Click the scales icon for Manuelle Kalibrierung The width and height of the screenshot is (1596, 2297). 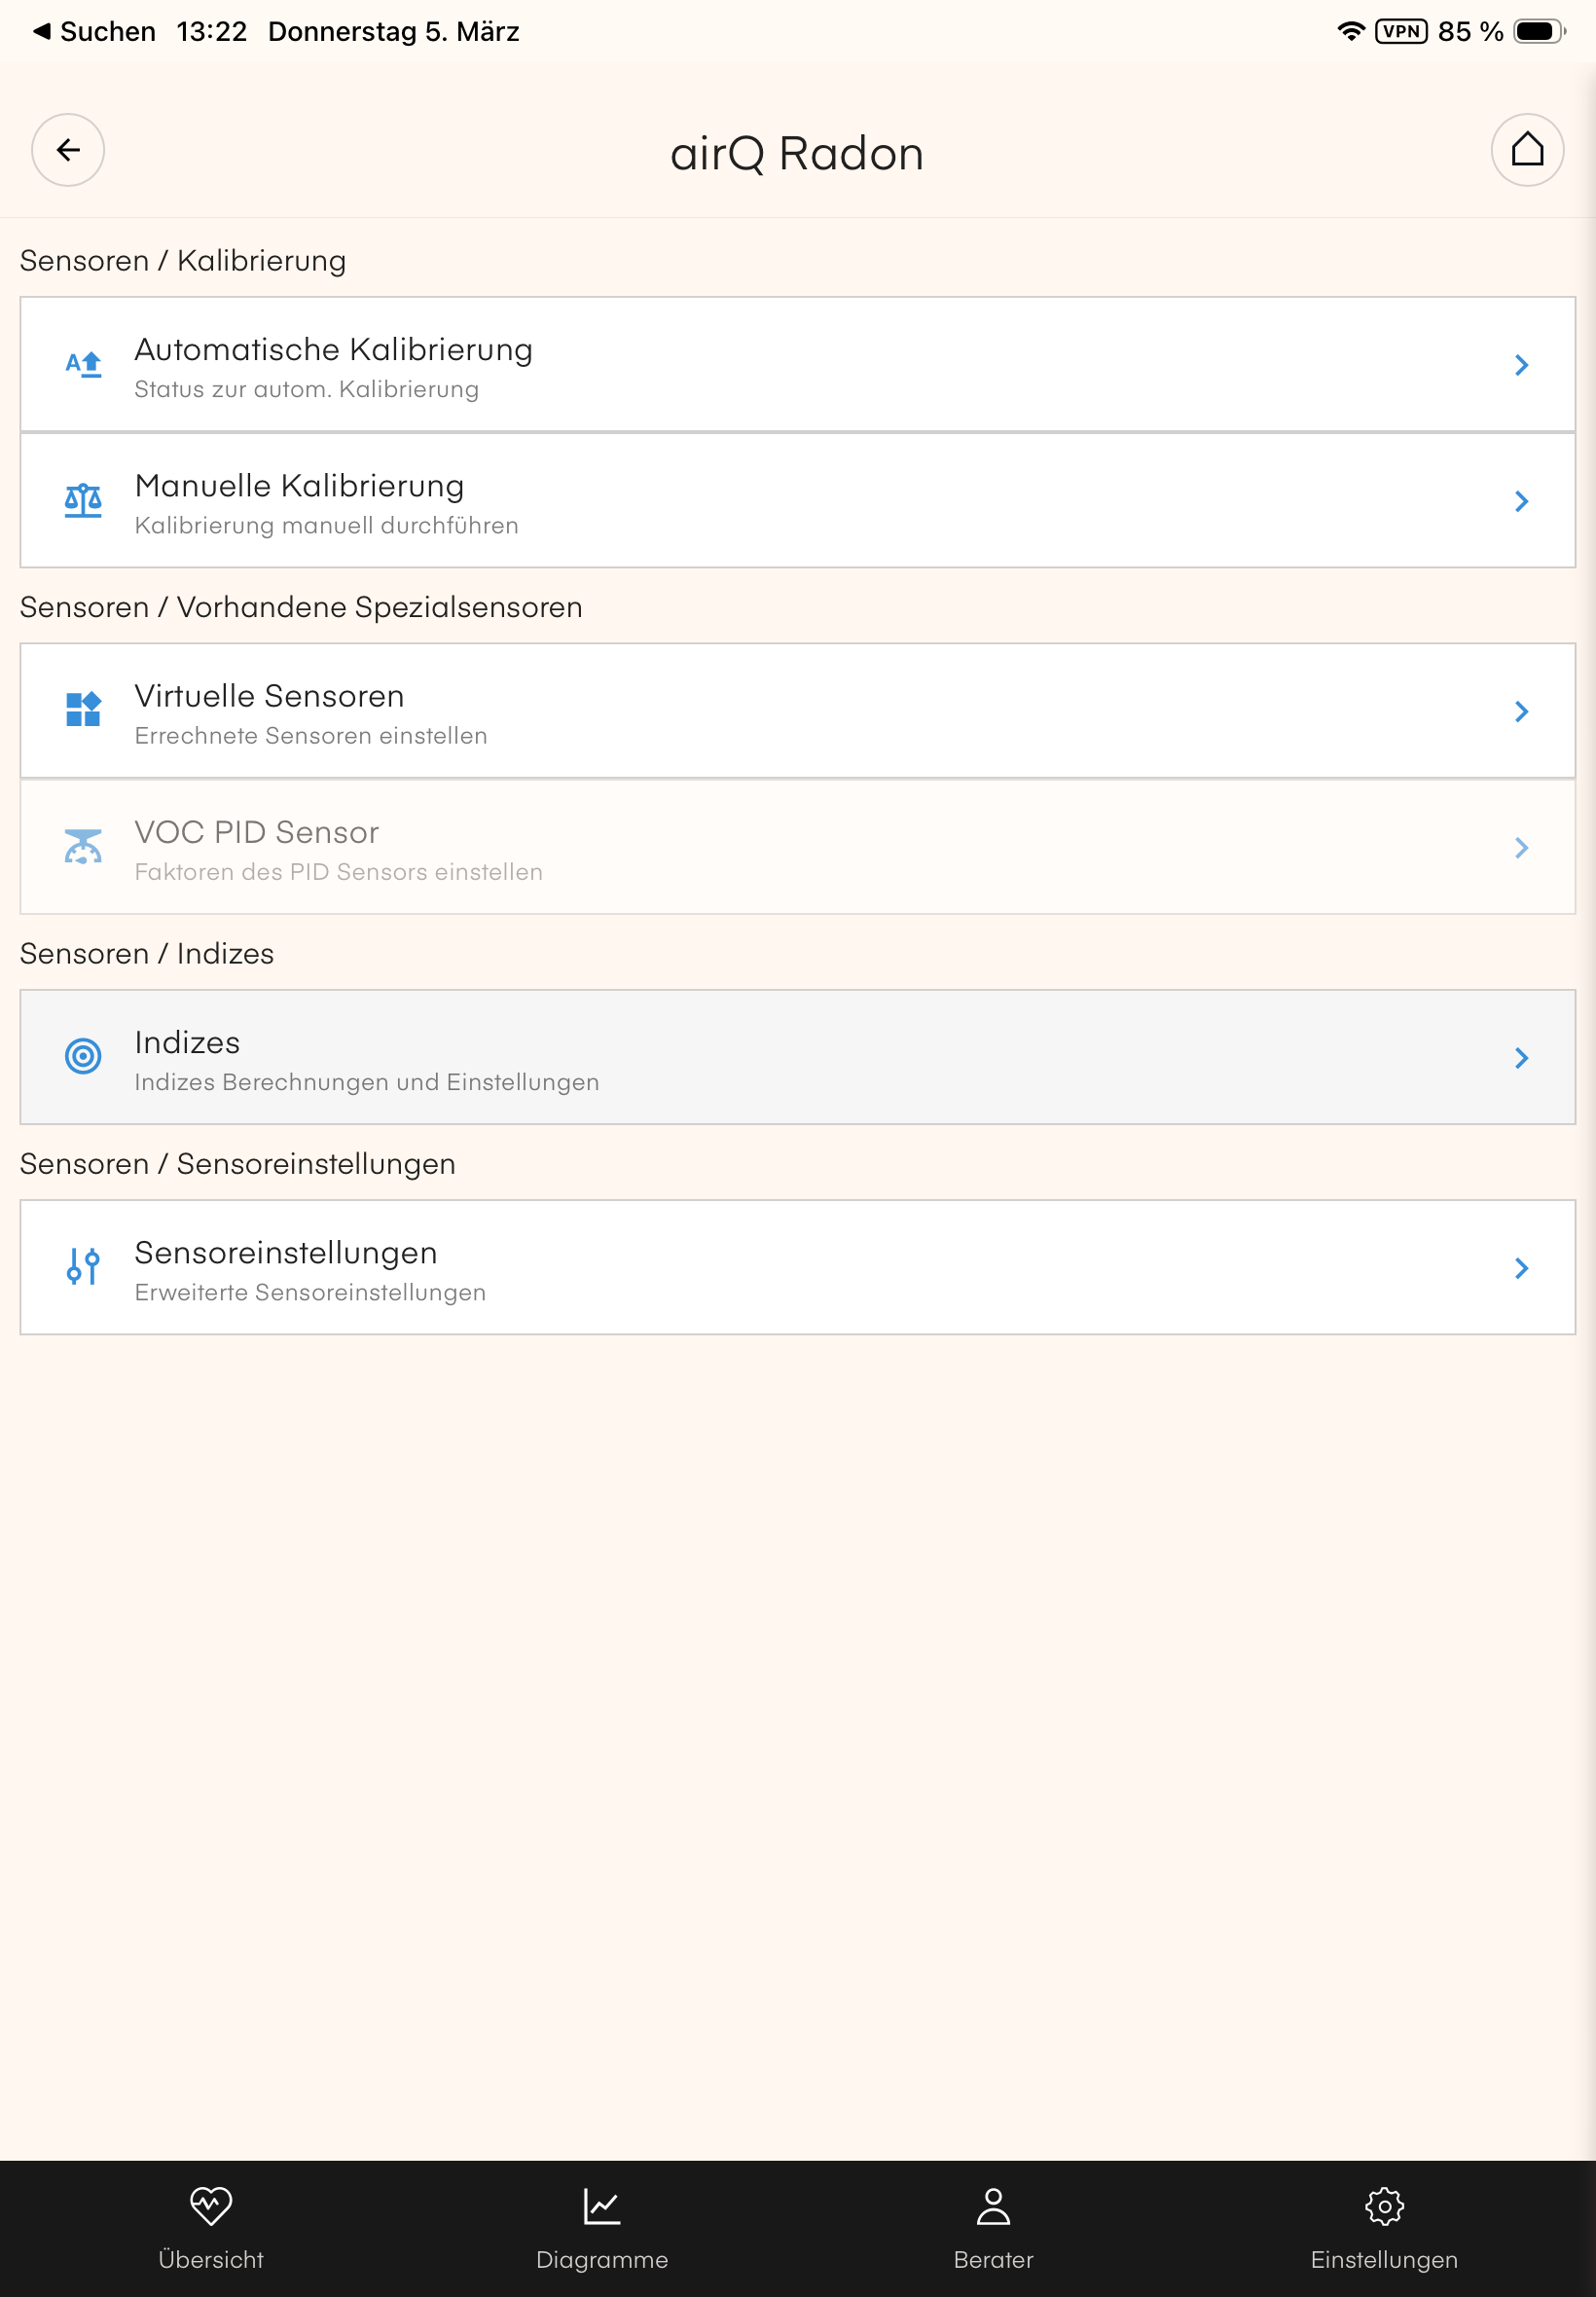tap(83, 501)
